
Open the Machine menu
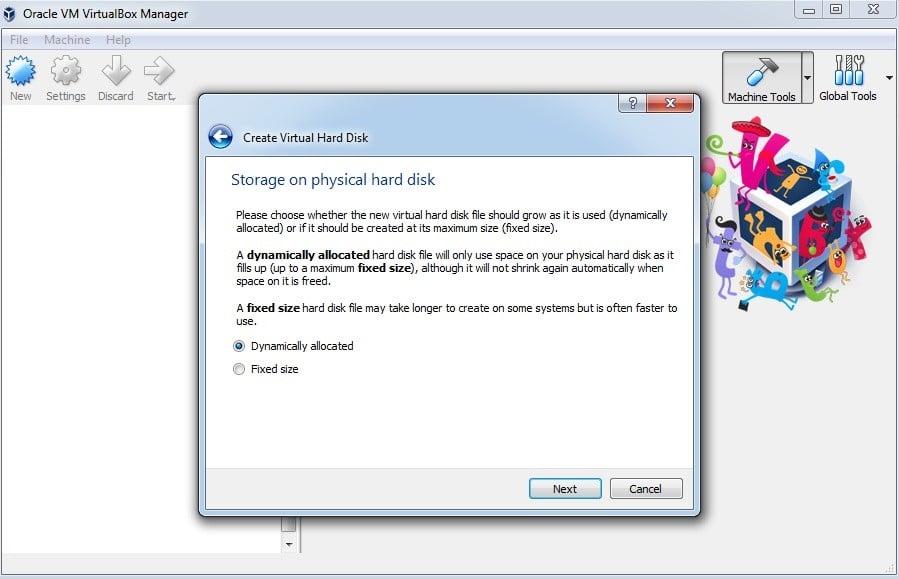click(67, 40)
